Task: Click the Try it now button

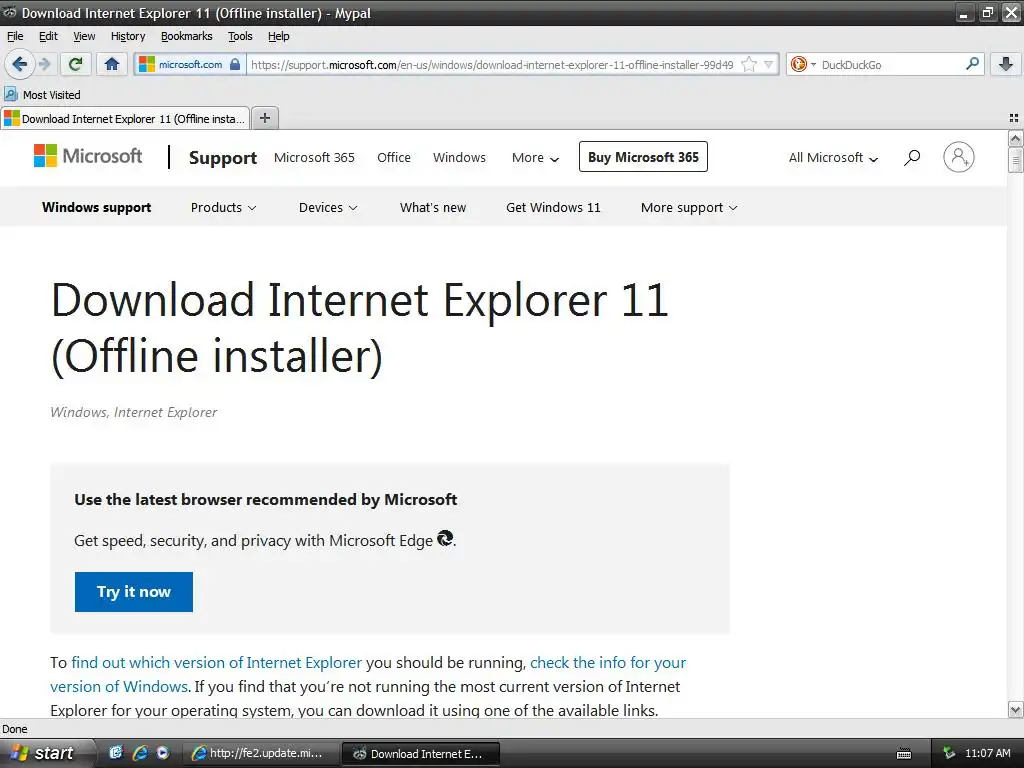Action: [x=134, y=592]
